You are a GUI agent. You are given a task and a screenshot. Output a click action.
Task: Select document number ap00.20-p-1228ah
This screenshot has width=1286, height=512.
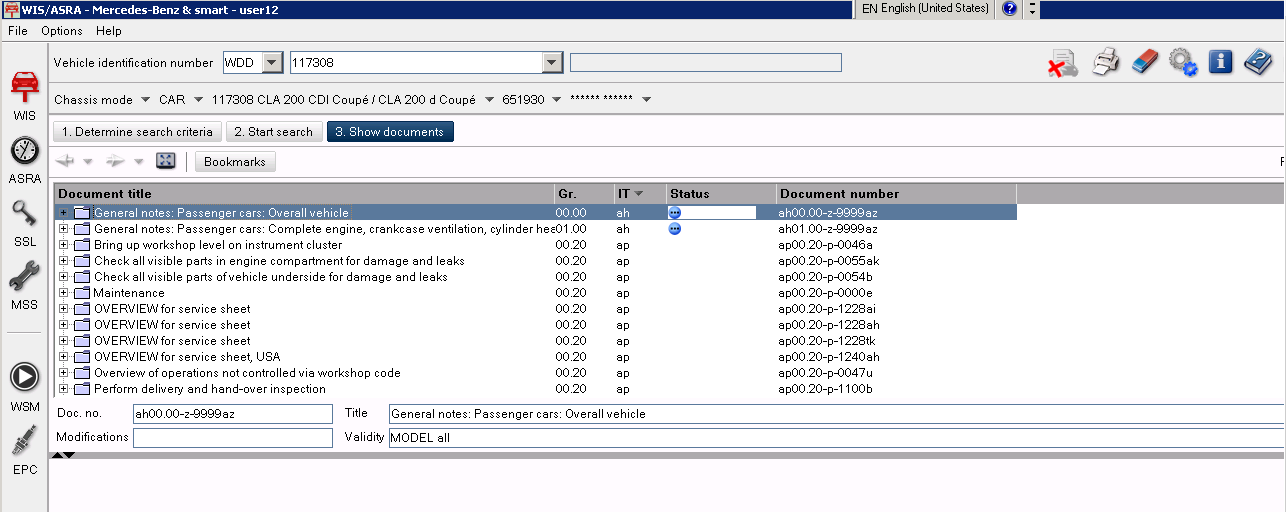[829, 325]
